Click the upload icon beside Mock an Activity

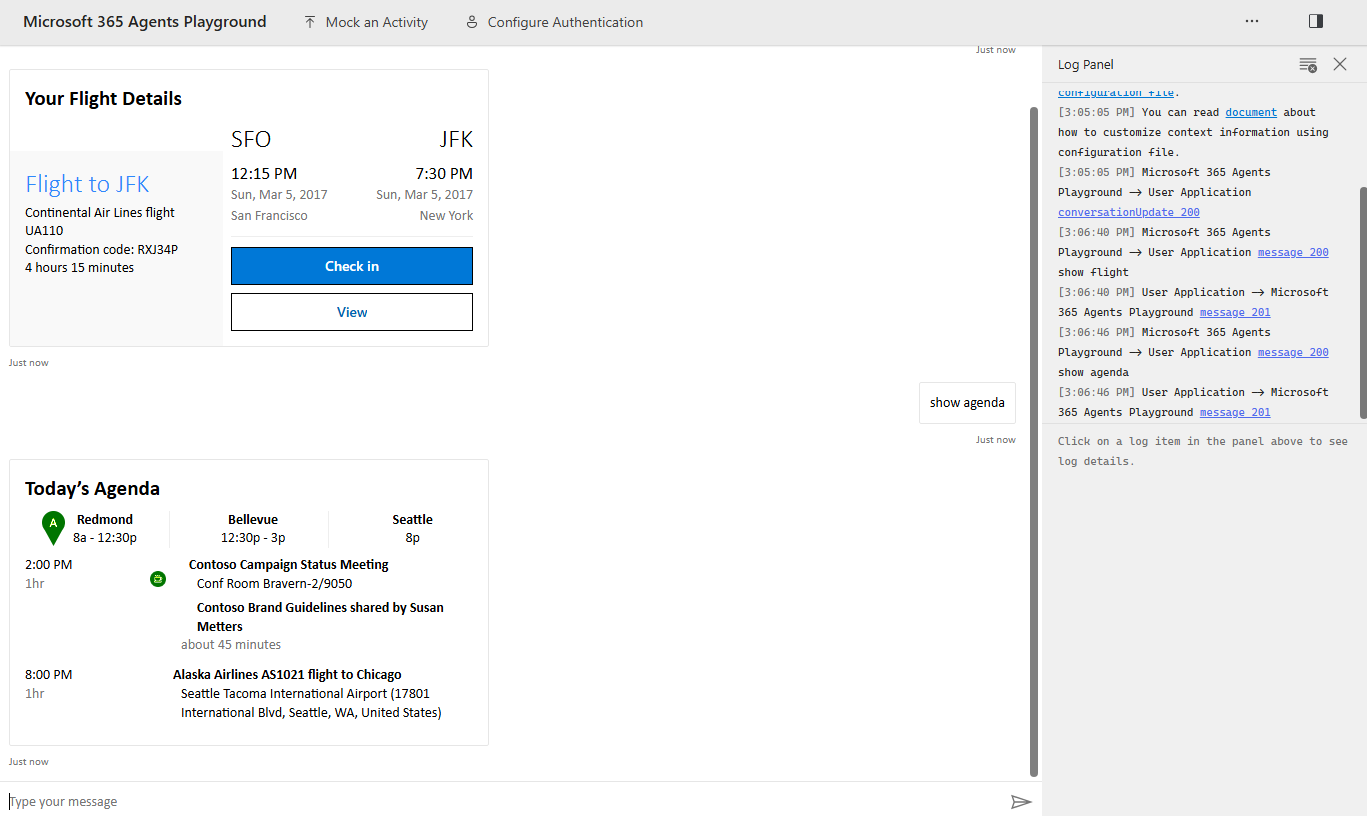(x=308, y=21)
